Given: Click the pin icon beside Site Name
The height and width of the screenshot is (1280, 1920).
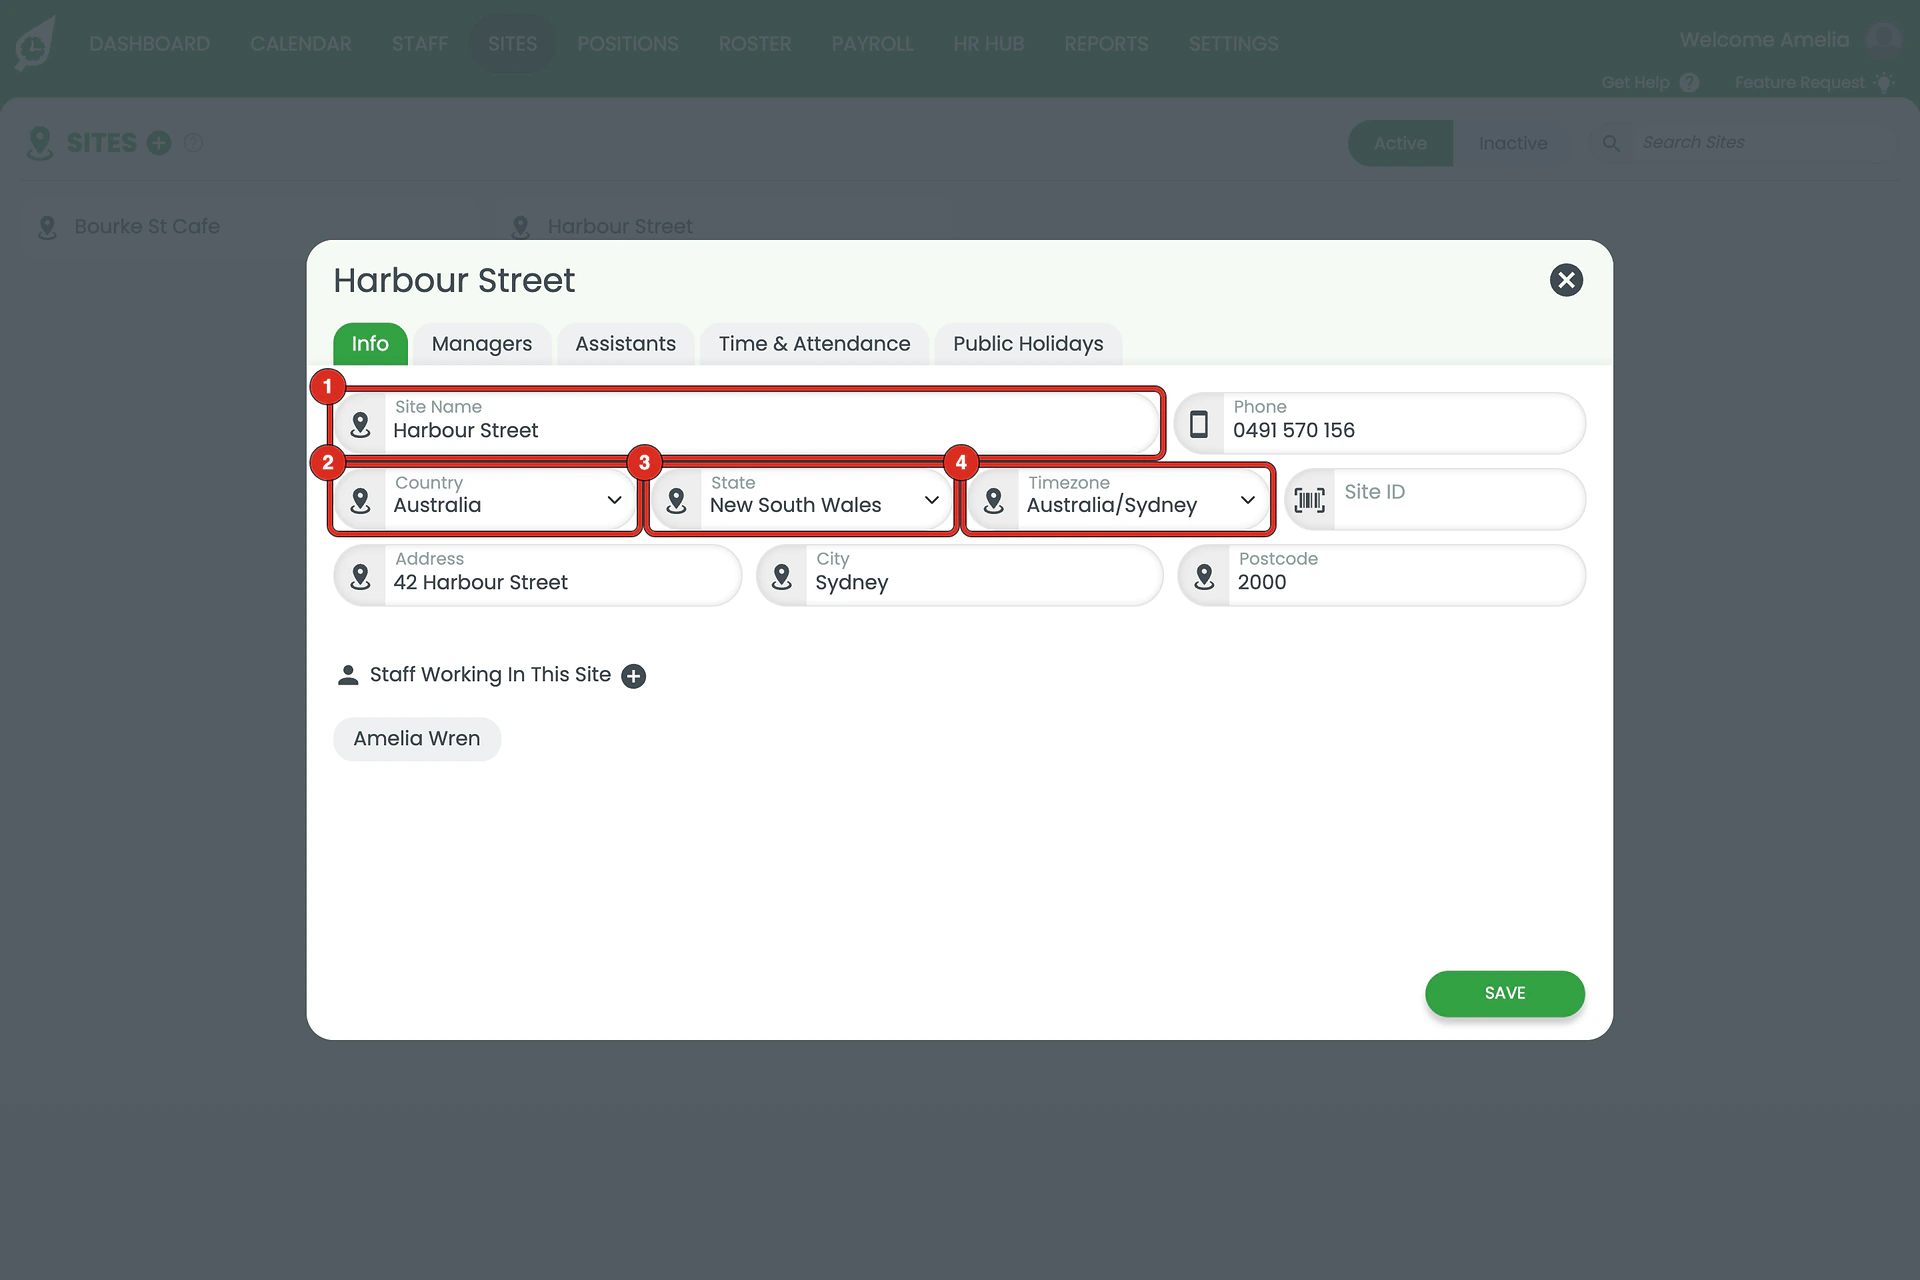Looking at the screenshot, I should (361, 424).
